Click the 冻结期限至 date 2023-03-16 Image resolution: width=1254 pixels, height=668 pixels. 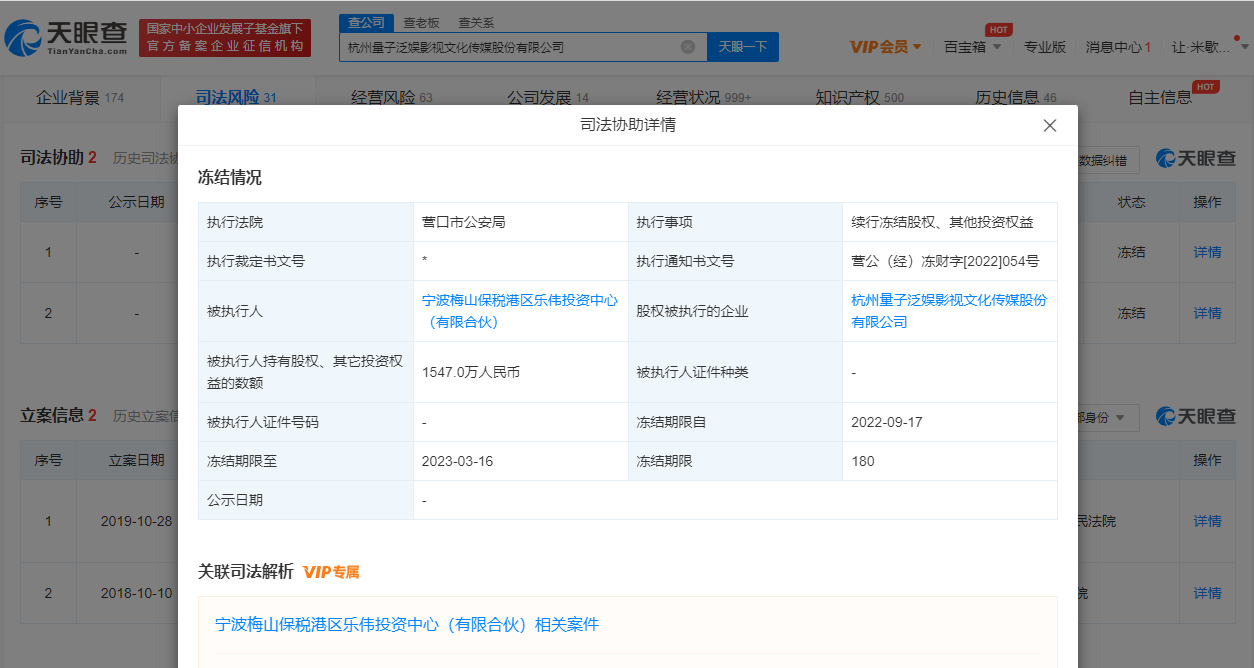[x=458, y=461]
